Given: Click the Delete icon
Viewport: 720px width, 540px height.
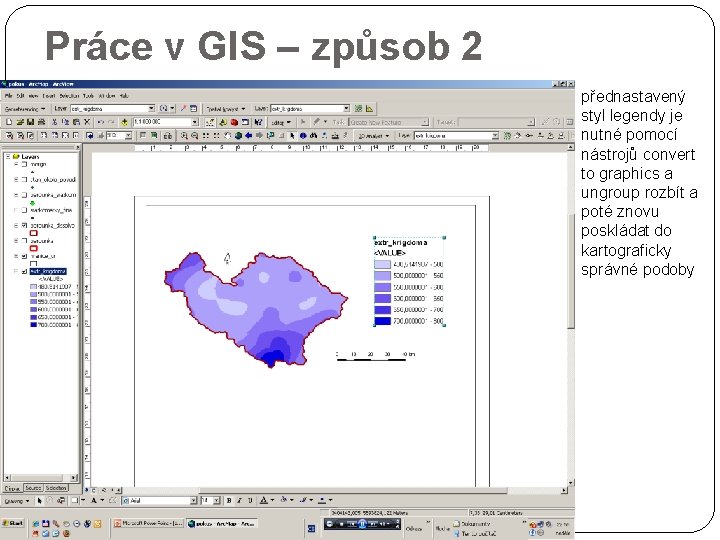Looking at the screenshot, I should [87, 122].
